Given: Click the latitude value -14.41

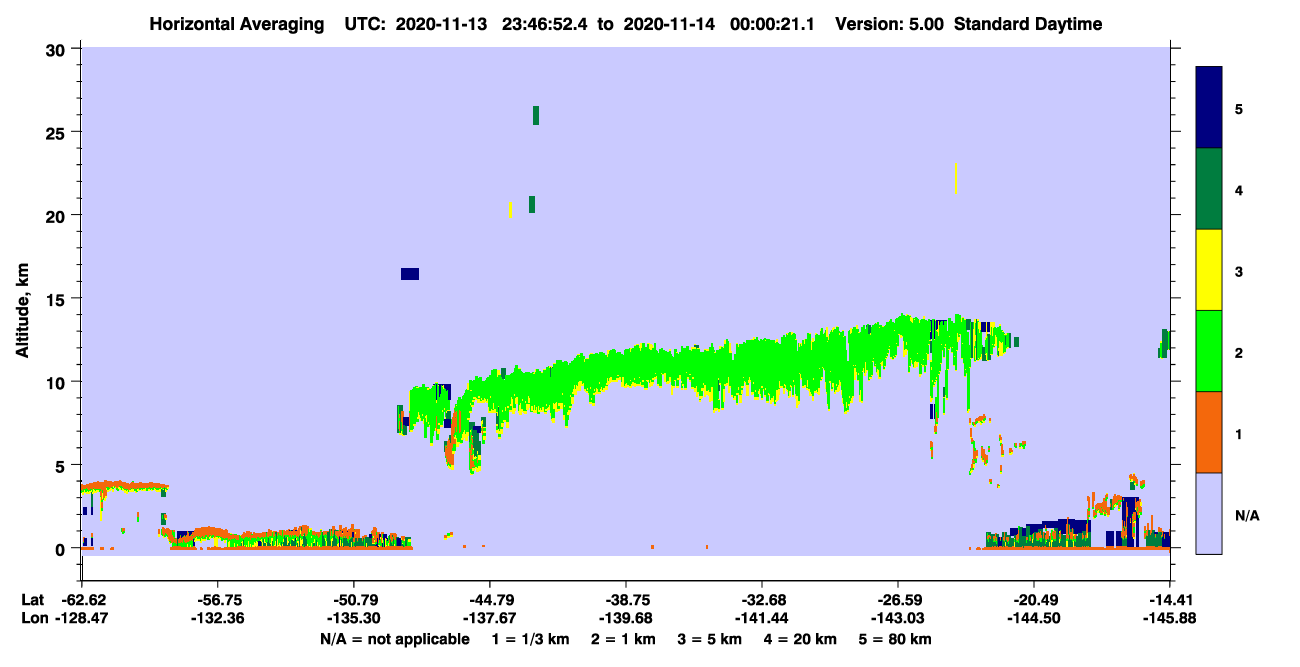Looking at the screenshot, I should (1170, 600).
